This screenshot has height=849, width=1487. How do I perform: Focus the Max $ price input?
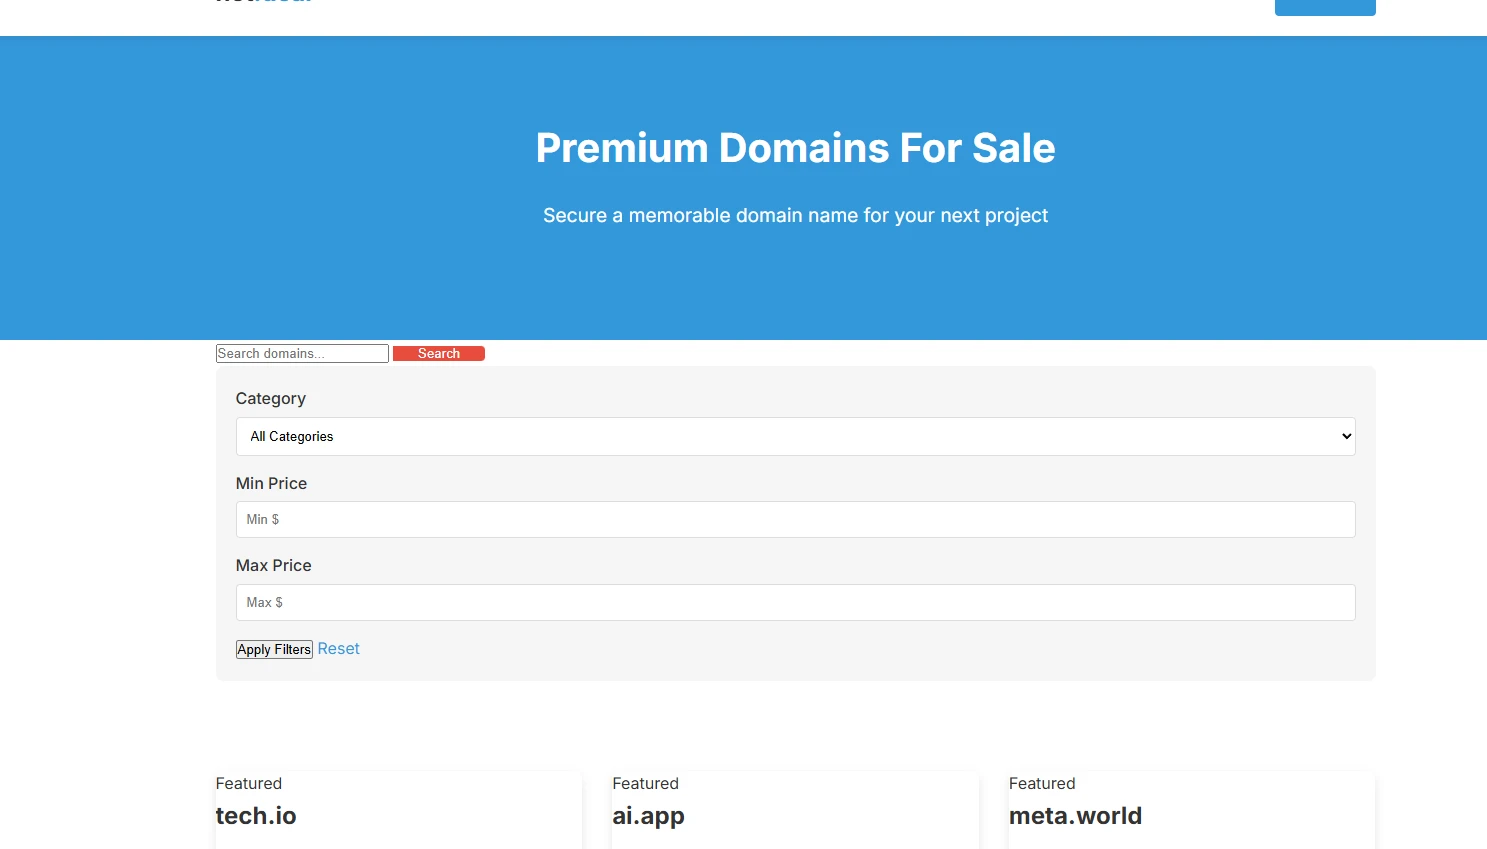(x=795, y=603)
